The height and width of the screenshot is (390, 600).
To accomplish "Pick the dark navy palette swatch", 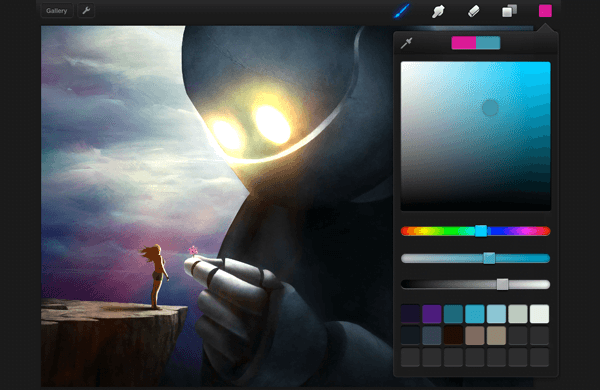I will click(x=411, y=314).
